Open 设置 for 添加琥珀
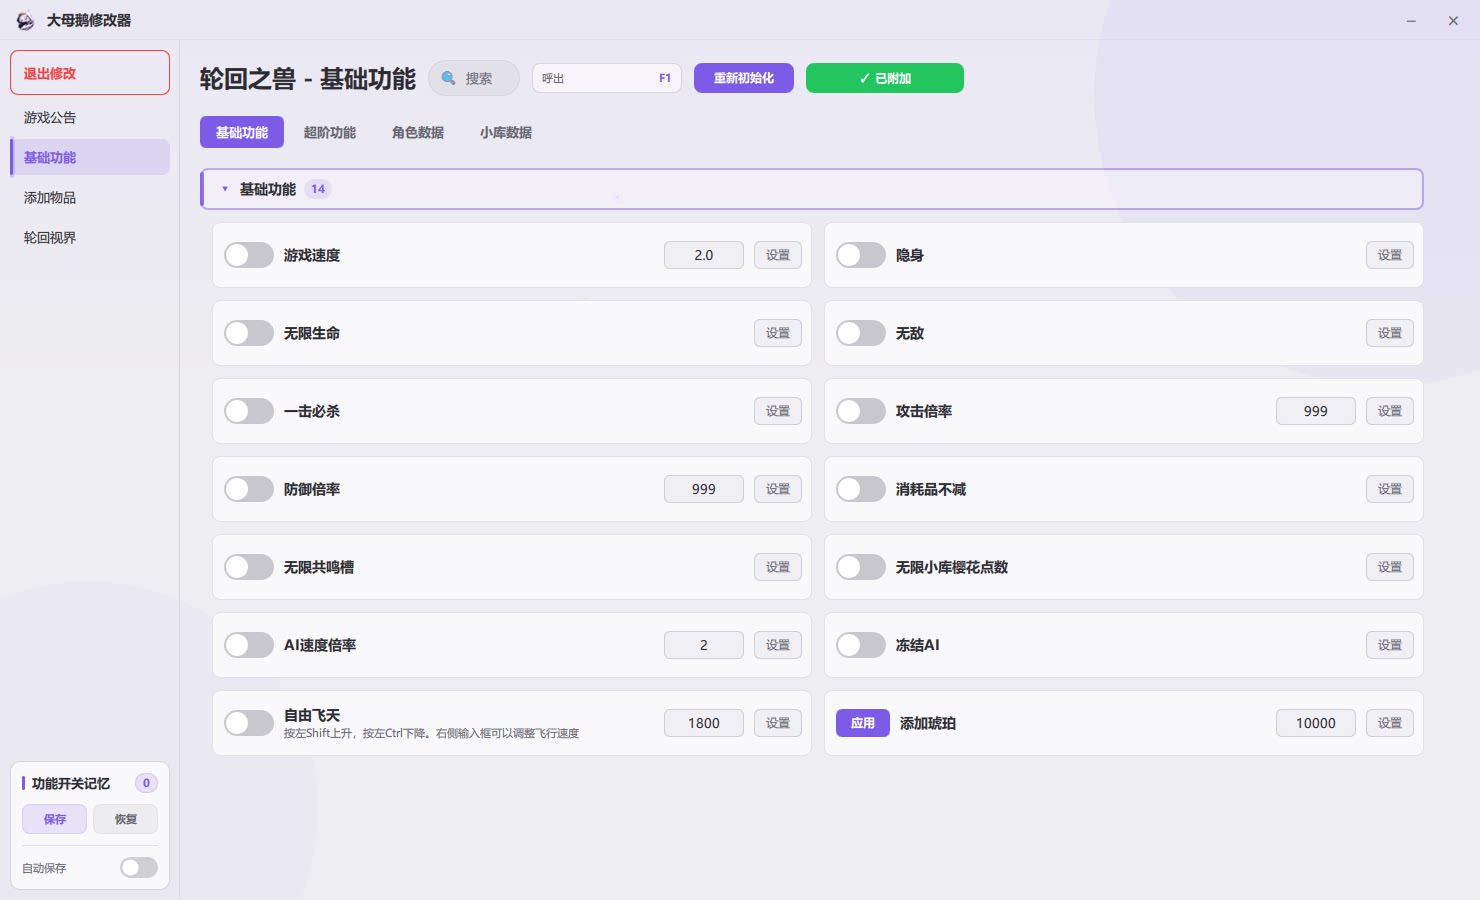This screenshot has height=900, width=1480. tap(1390, 723)
